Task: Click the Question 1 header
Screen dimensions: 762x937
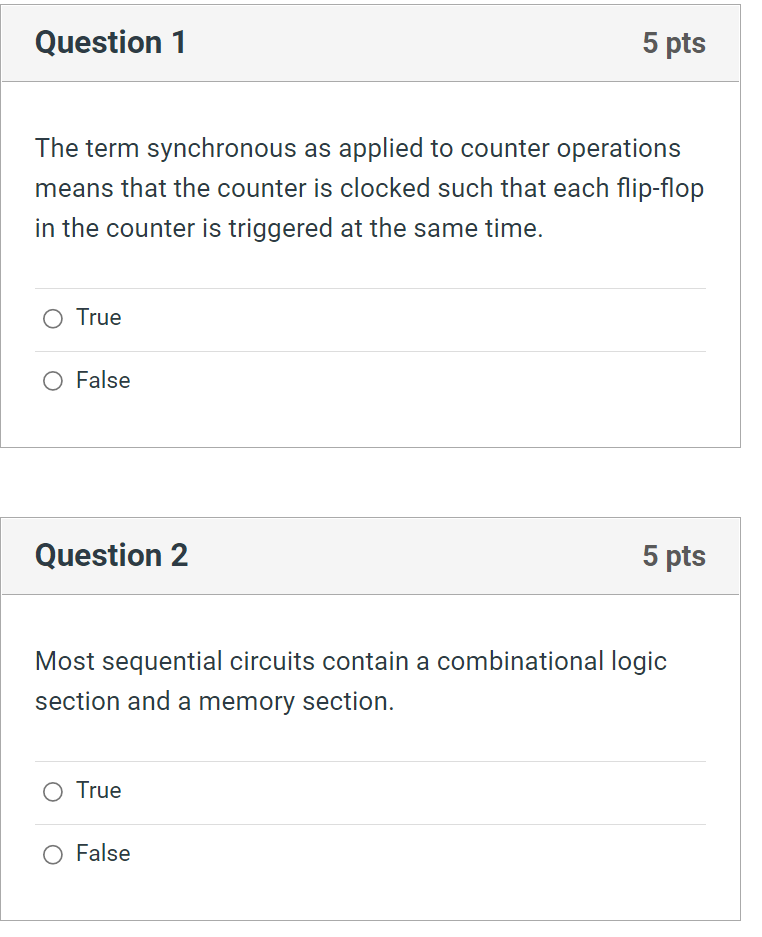Action: click(110, 43)
